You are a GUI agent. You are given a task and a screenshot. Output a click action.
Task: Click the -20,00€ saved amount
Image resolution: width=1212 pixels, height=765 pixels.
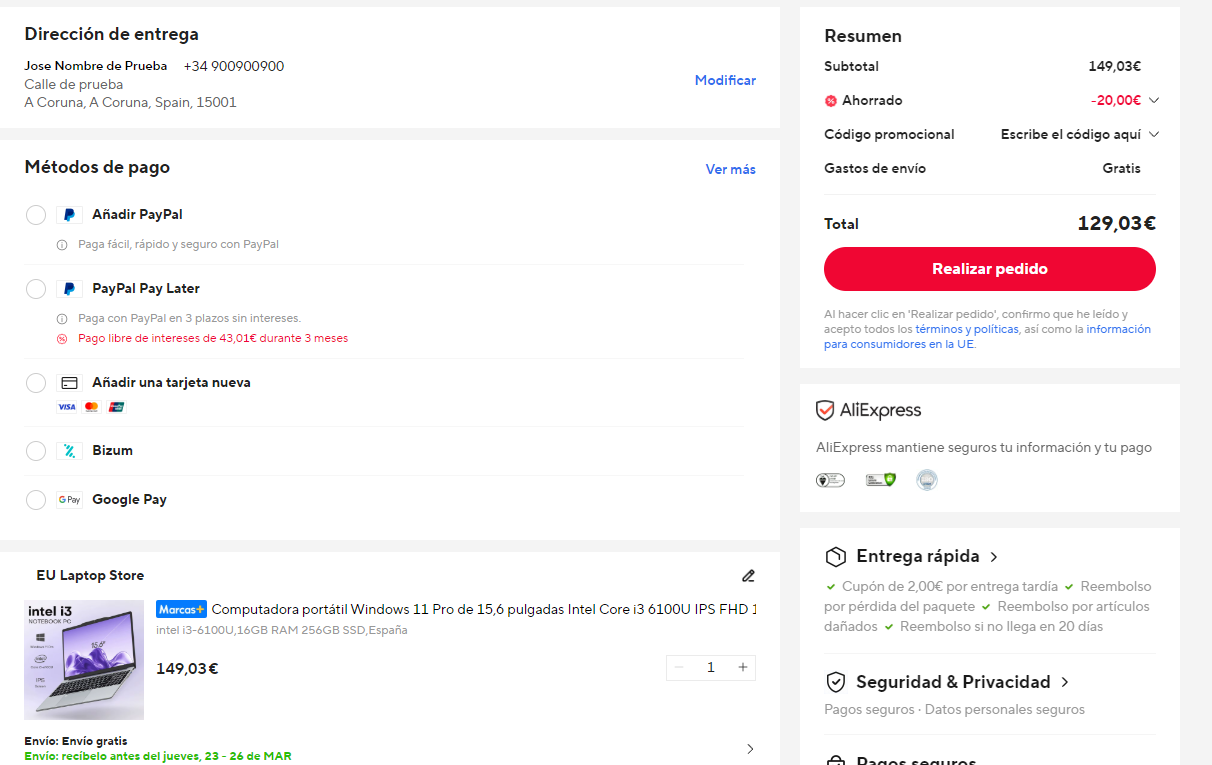1116,101
